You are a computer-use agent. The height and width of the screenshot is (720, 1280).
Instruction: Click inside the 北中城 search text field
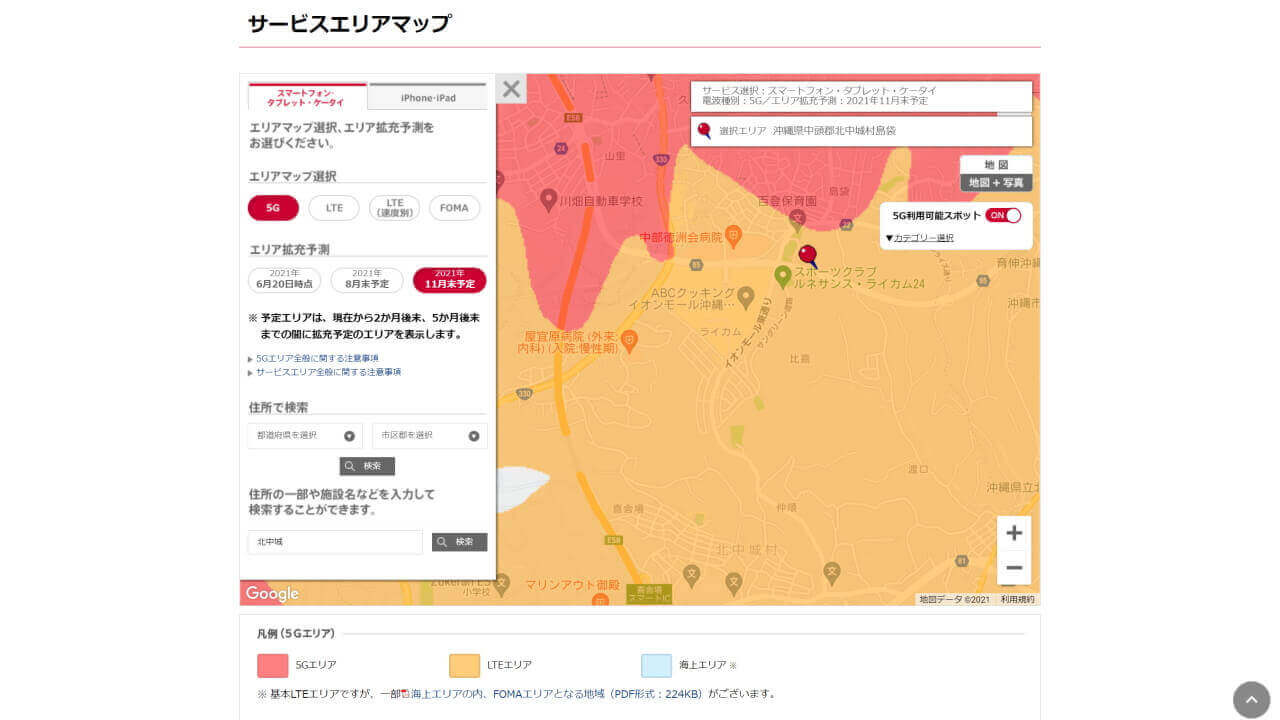coord(335,541)
